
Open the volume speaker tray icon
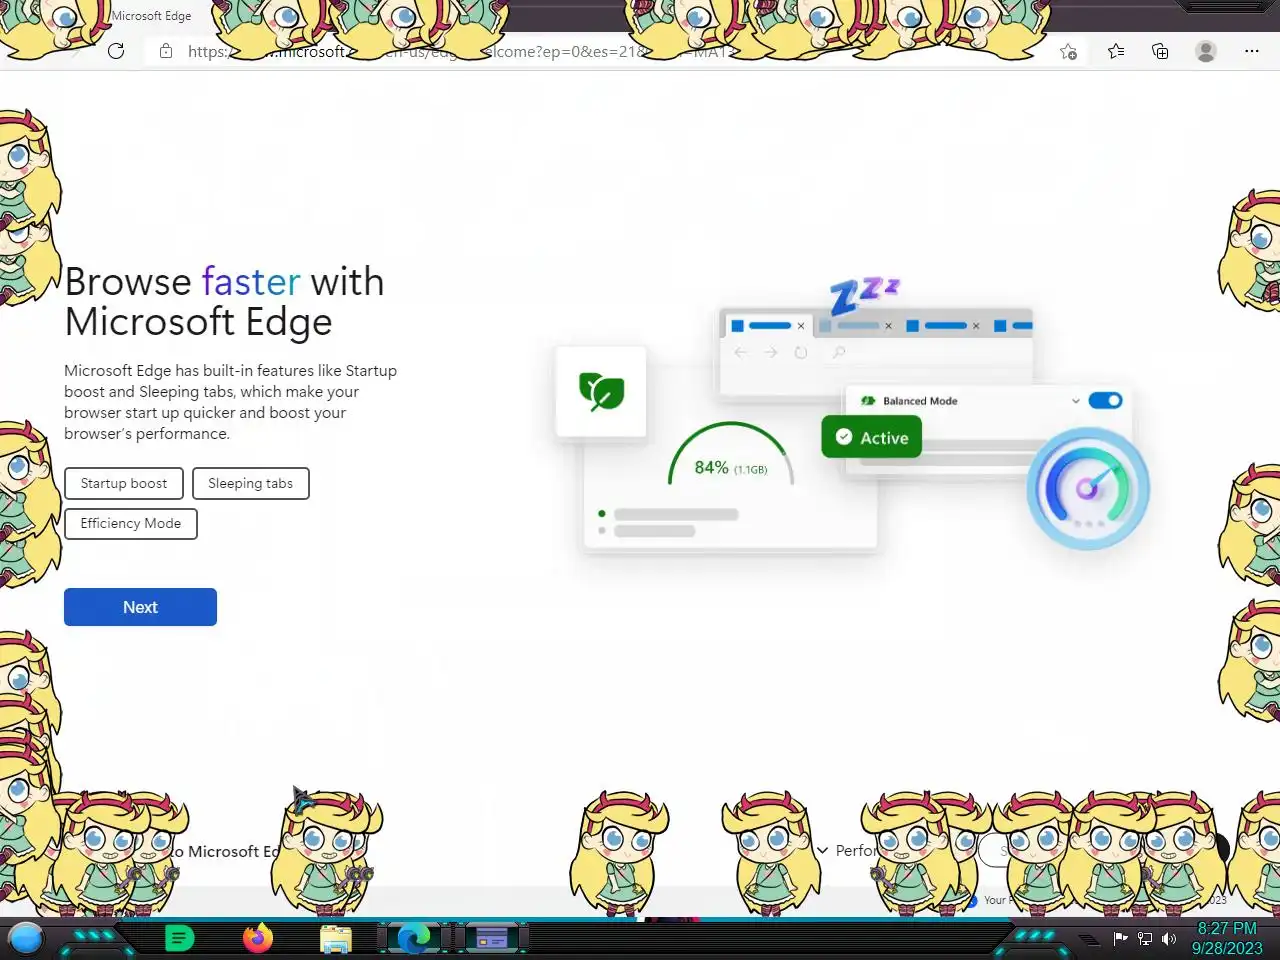coord(1169,939)
